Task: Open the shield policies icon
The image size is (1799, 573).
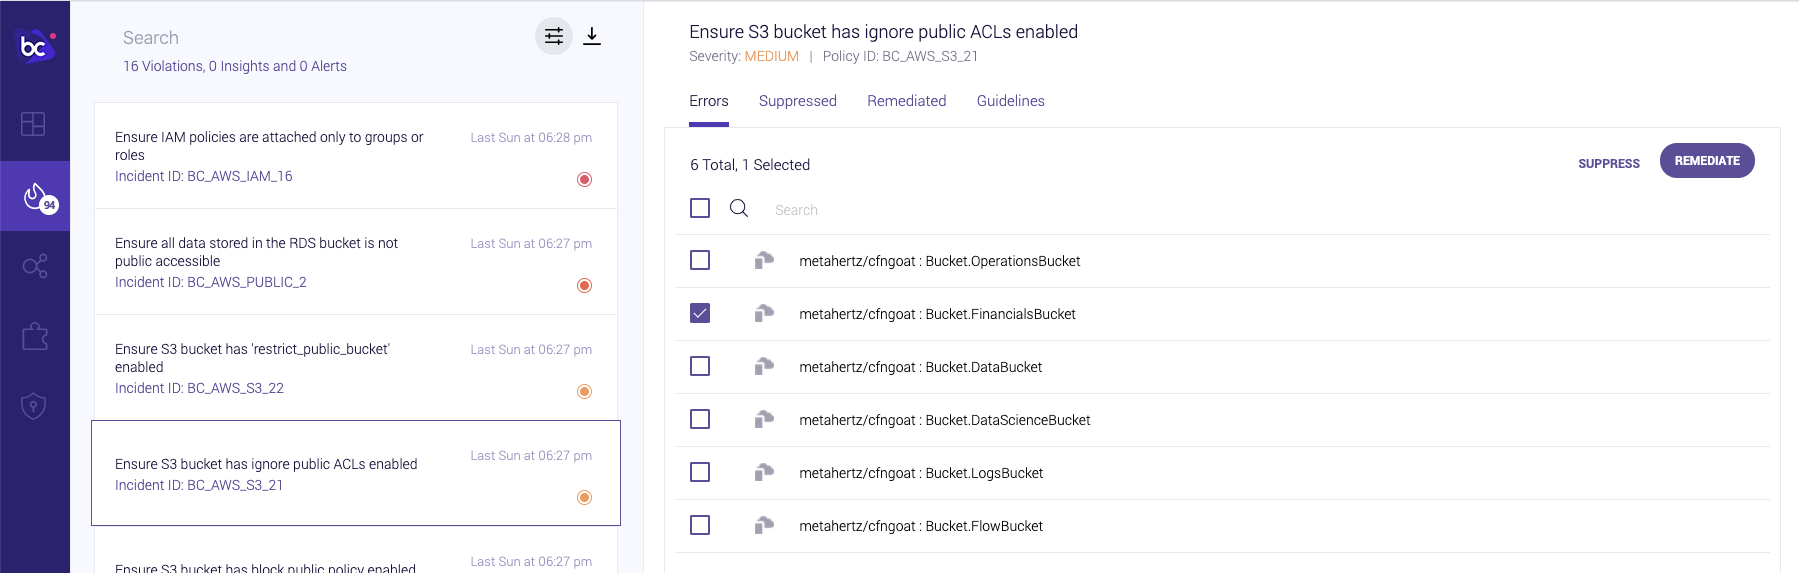Action: pyautogui.click(x=34, y=406)
